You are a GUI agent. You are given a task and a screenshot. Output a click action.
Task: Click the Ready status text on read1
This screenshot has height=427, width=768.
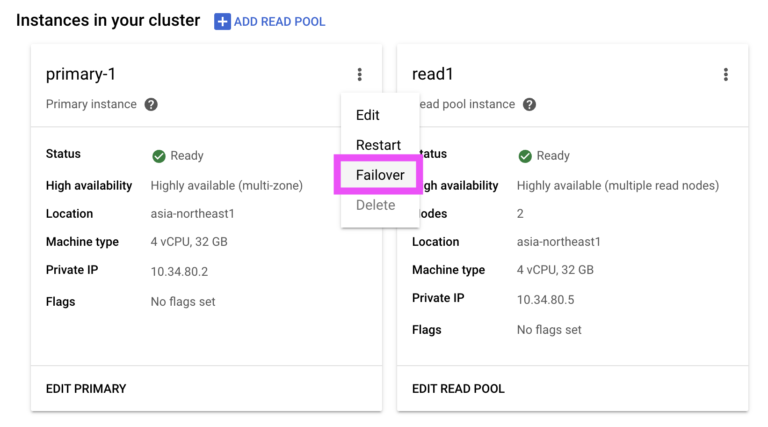[553, 156]
